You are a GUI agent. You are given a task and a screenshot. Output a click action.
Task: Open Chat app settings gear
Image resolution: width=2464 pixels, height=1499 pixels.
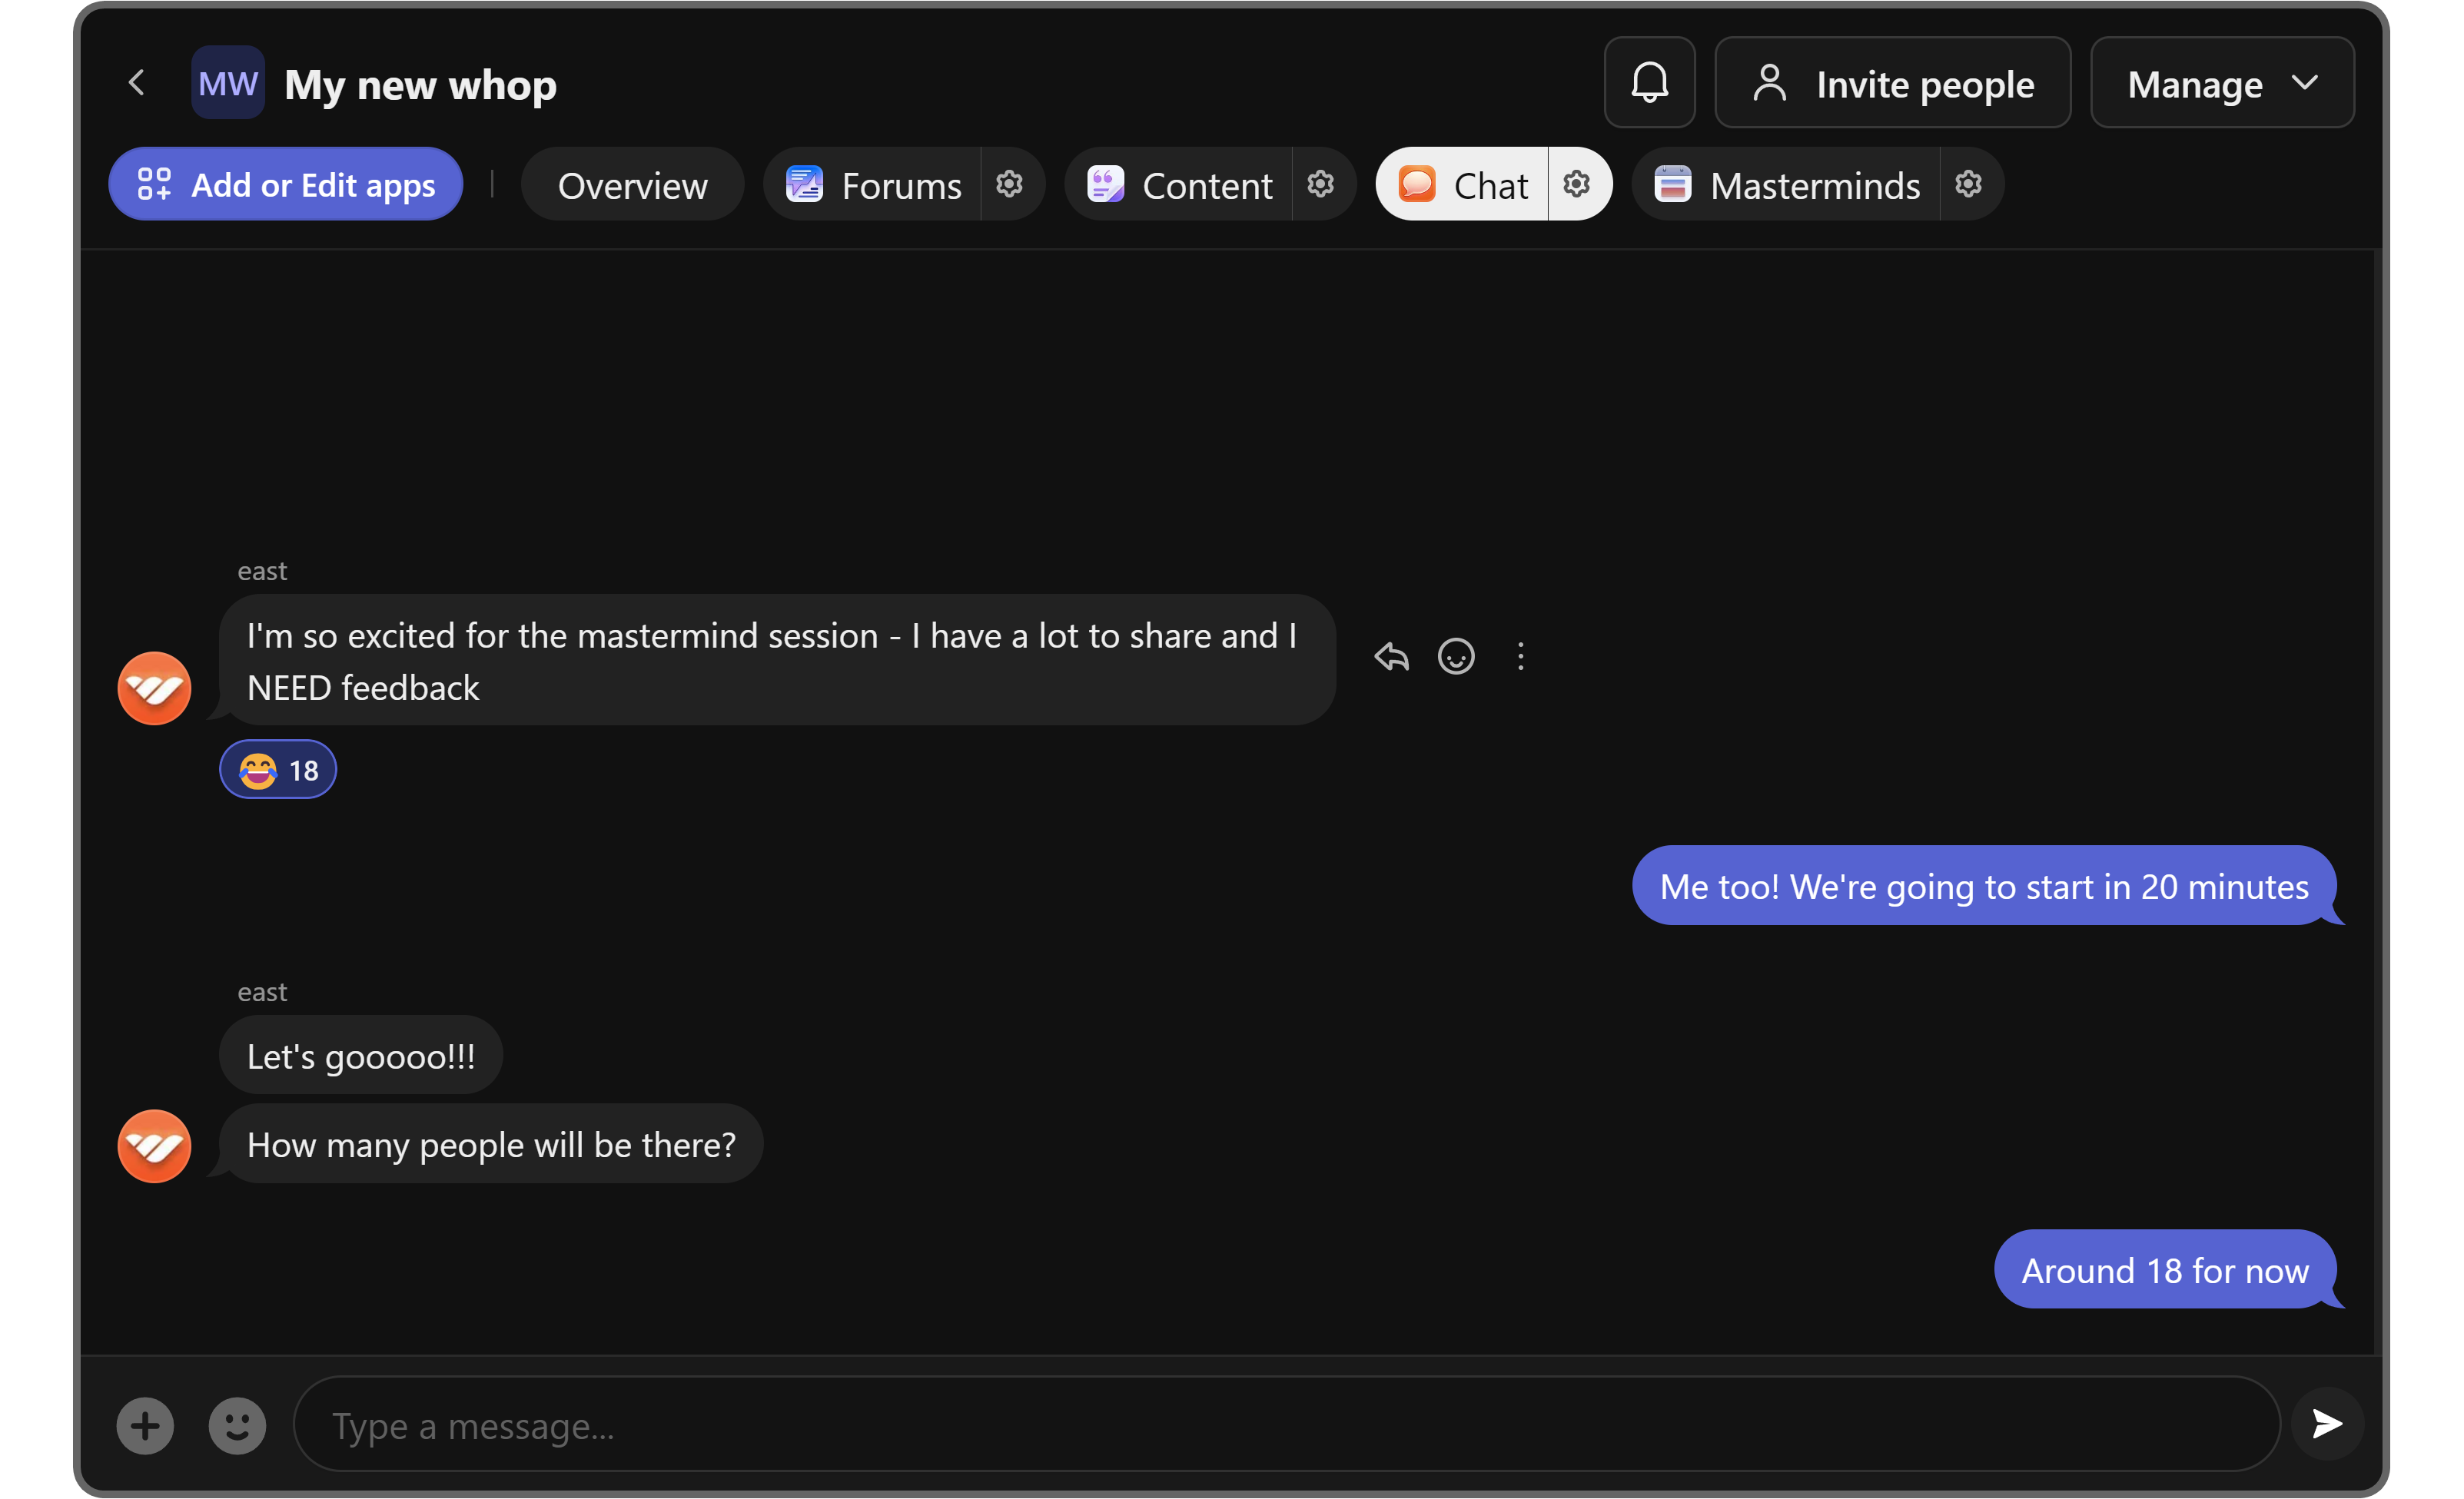(x=1576, y=184)
